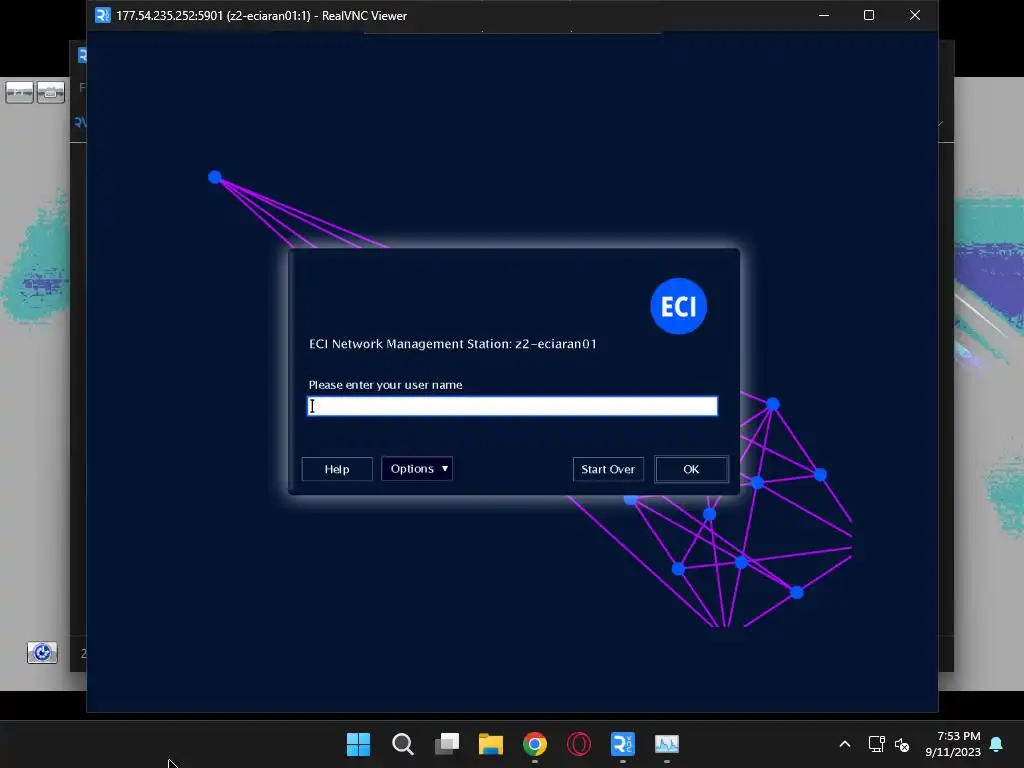Click the round blue icon in background window

pos(42,652)
